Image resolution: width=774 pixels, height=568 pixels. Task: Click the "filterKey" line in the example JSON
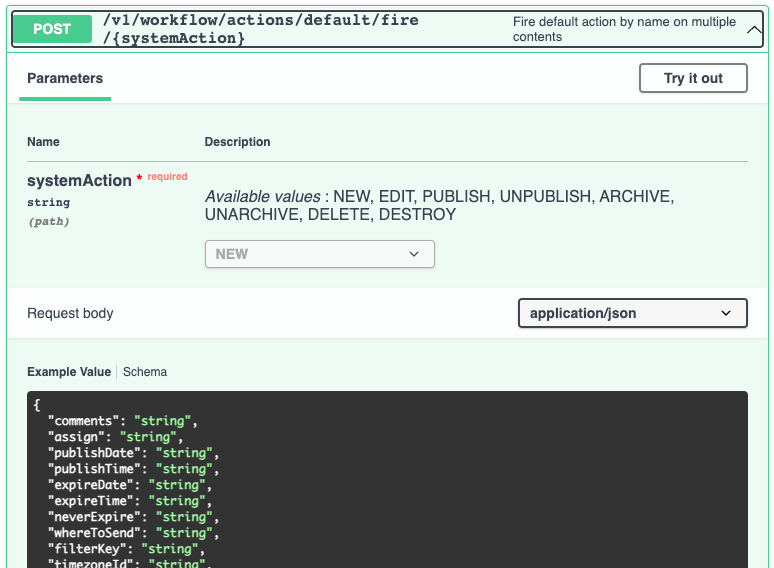126,549
